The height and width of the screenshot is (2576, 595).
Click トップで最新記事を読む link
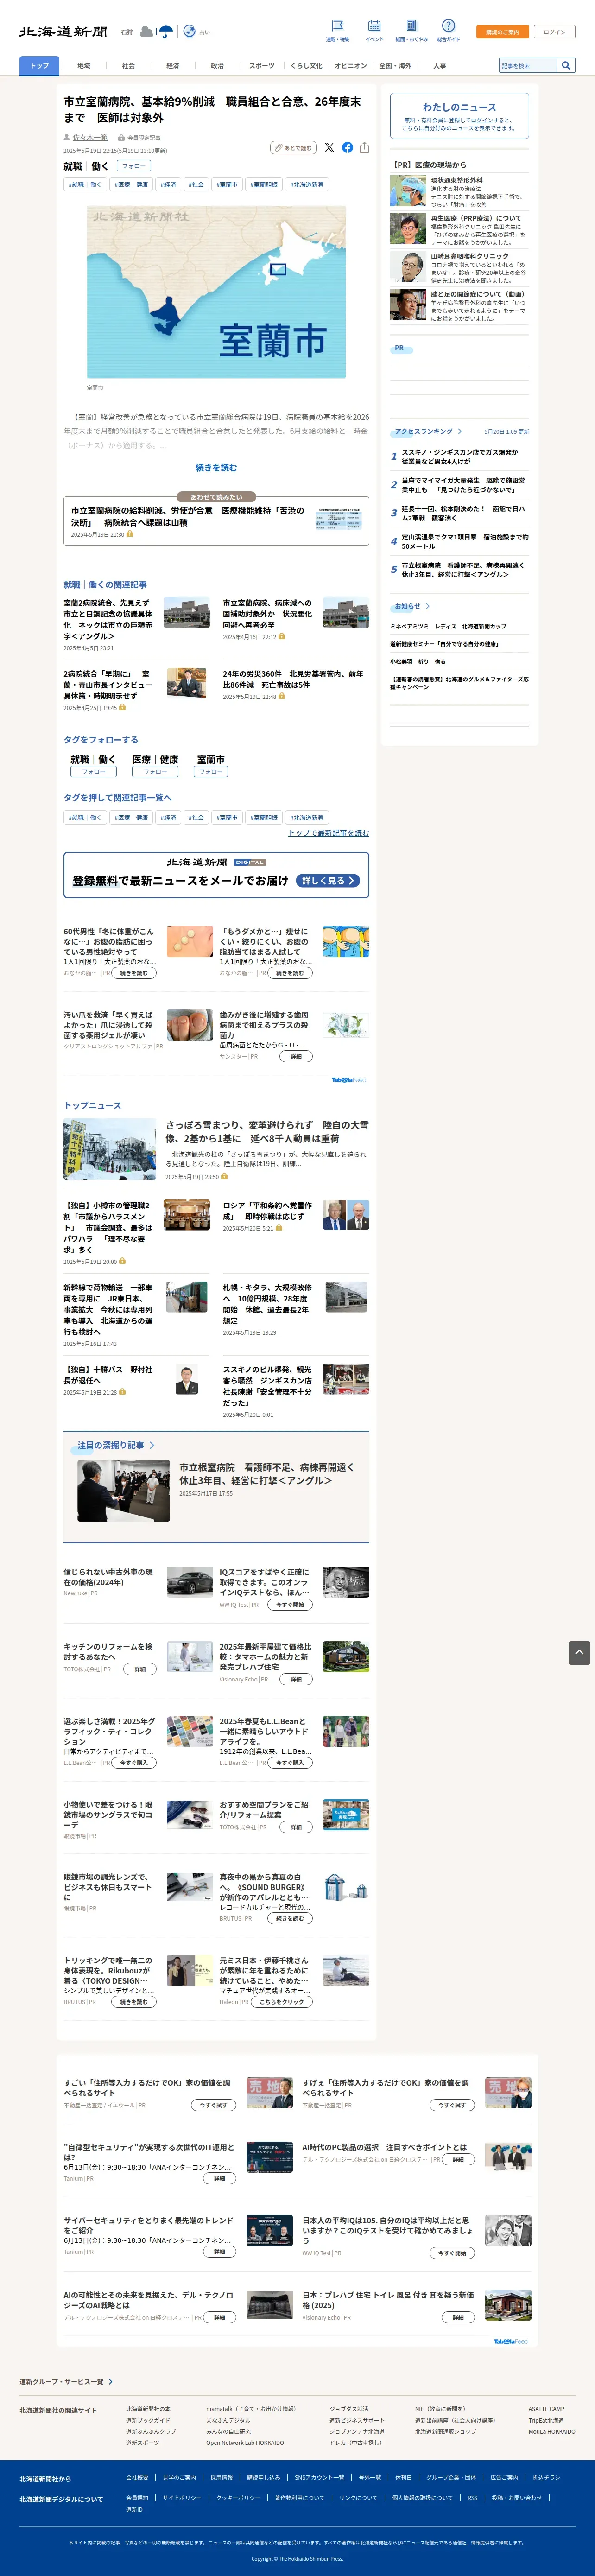(328, 833)
